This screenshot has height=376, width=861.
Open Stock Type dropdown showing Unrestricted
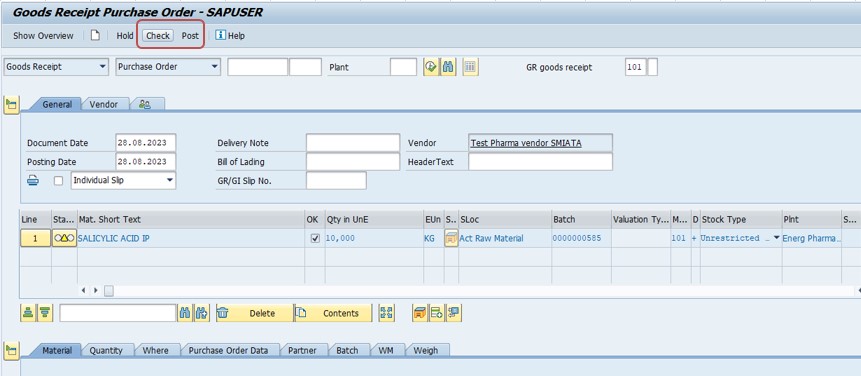(x=776, y=238)
